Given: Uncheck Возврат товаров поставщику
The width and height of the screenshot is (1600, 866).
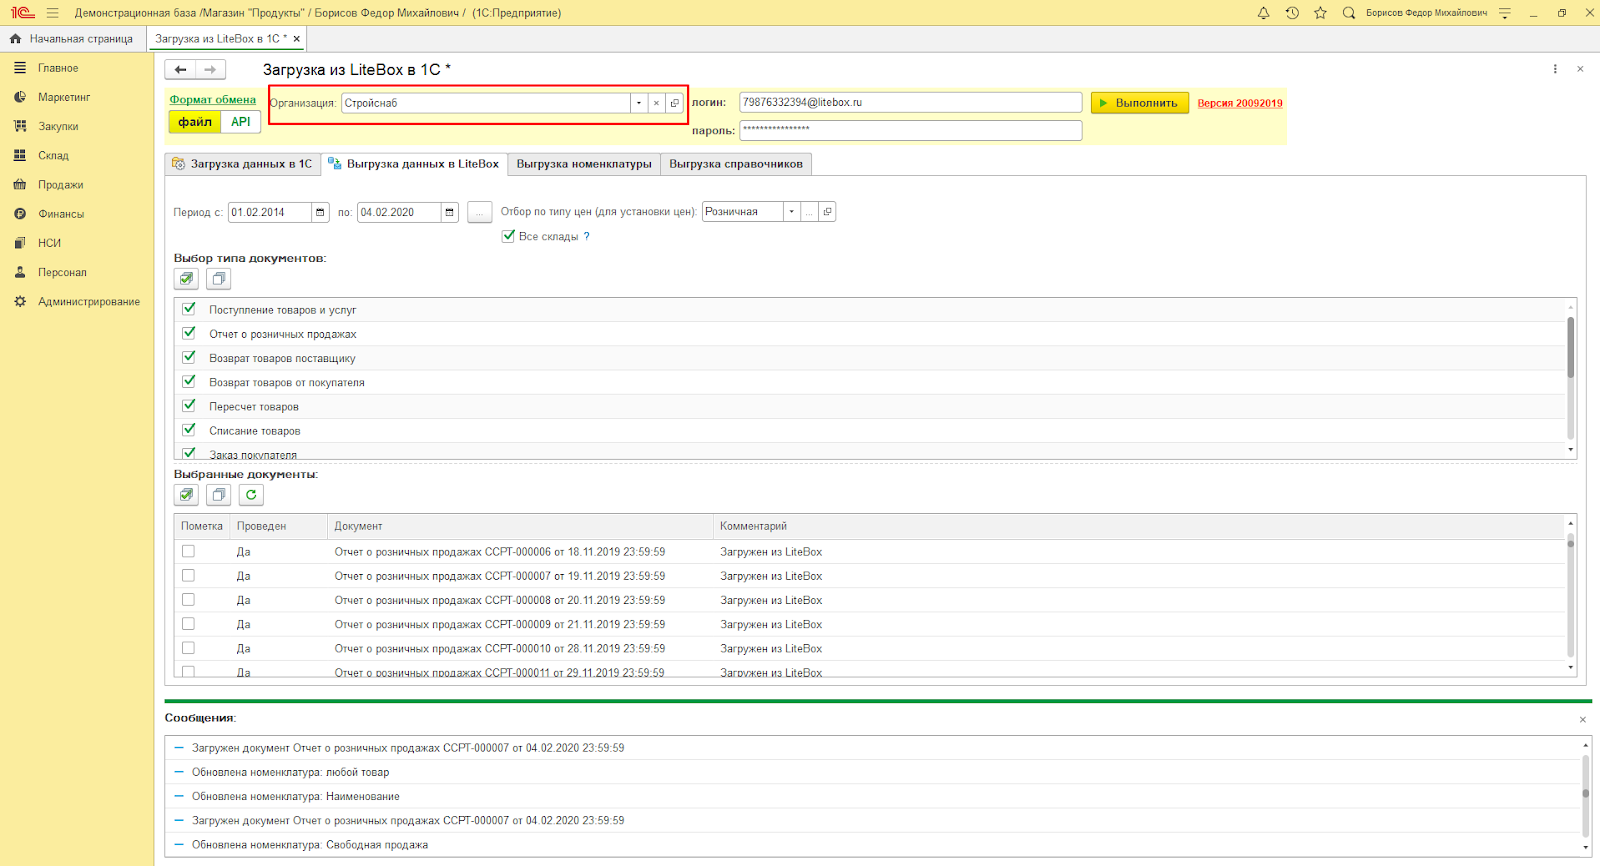Looking at the screenshot, I should pyautogui.click(x=188, y=357).
